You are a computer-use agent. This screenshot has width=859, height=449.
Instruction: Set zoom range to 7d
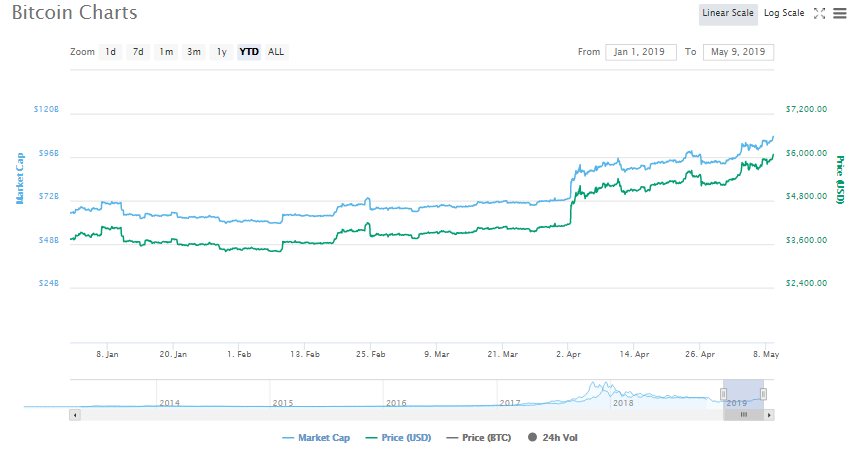point(138,52)
